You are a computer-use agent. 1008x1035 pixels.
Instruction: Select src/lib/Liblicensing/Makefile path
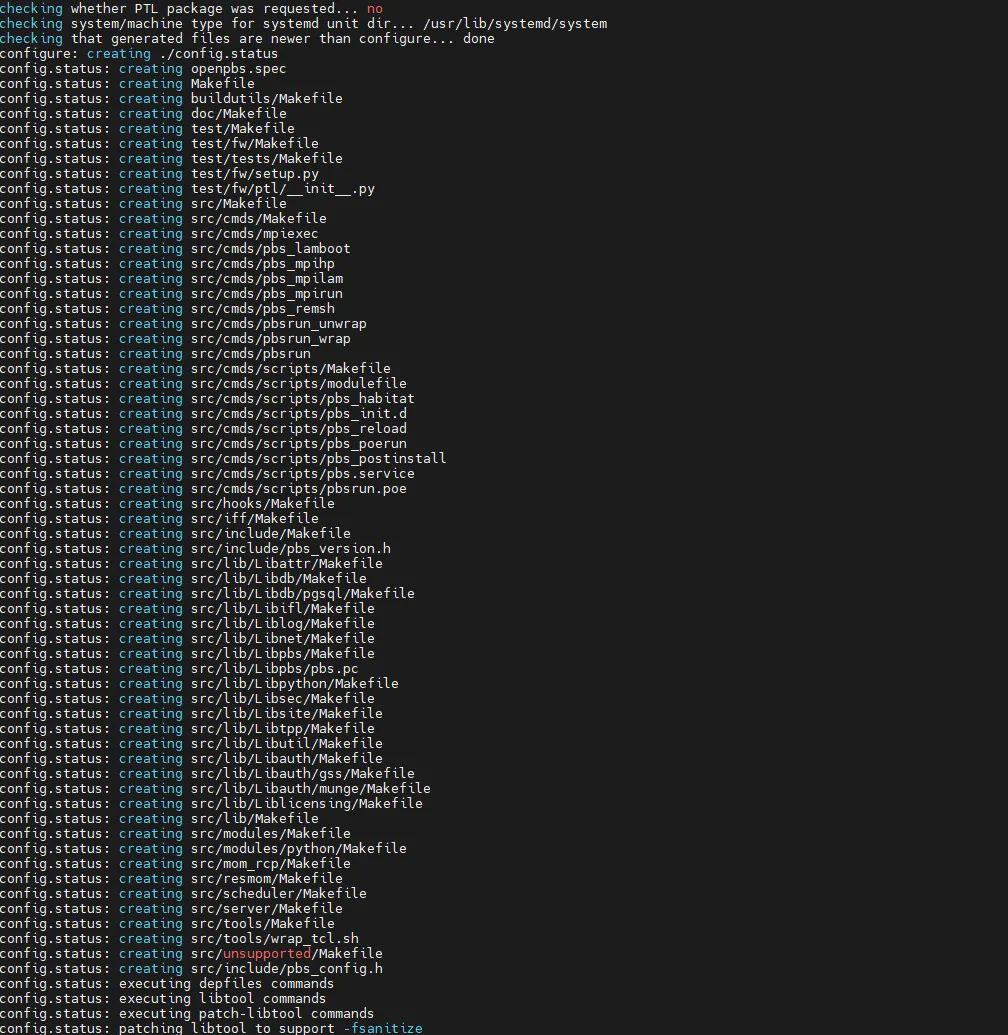tap(306, 804)
